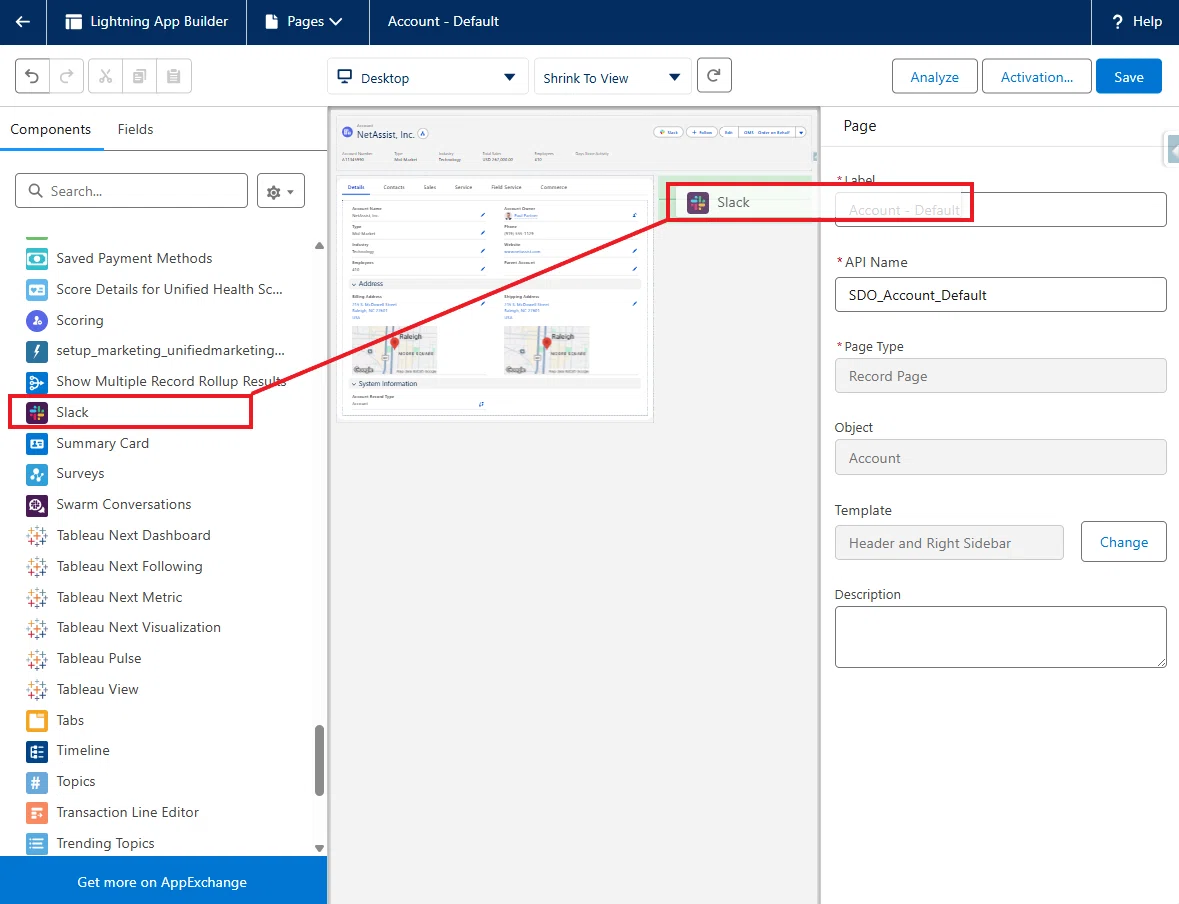Click the scroll down arrow of components list
The height and width of the screenshot is (904, 1179).
pyautogui.click(x=320, y=848)
